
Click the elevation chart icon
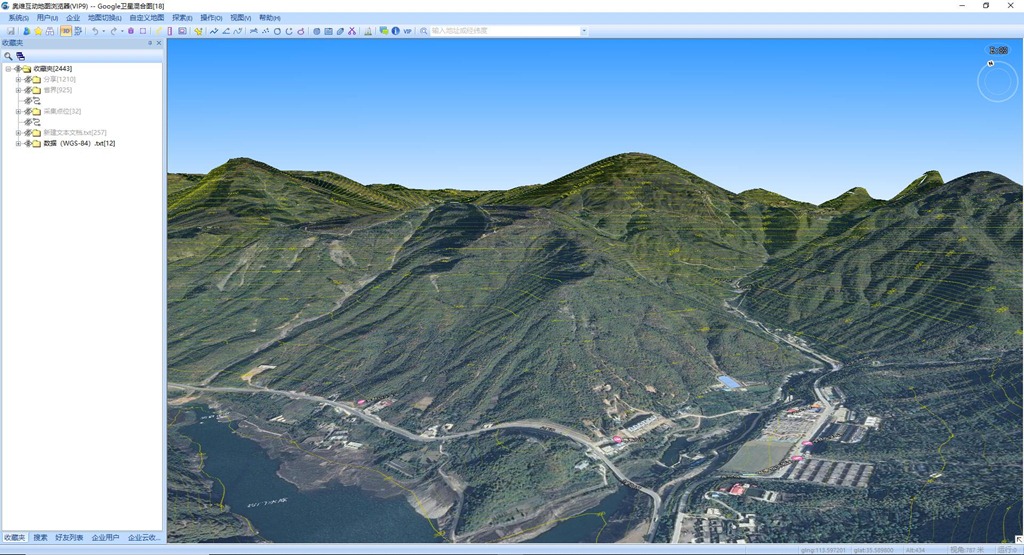point(368,31)
